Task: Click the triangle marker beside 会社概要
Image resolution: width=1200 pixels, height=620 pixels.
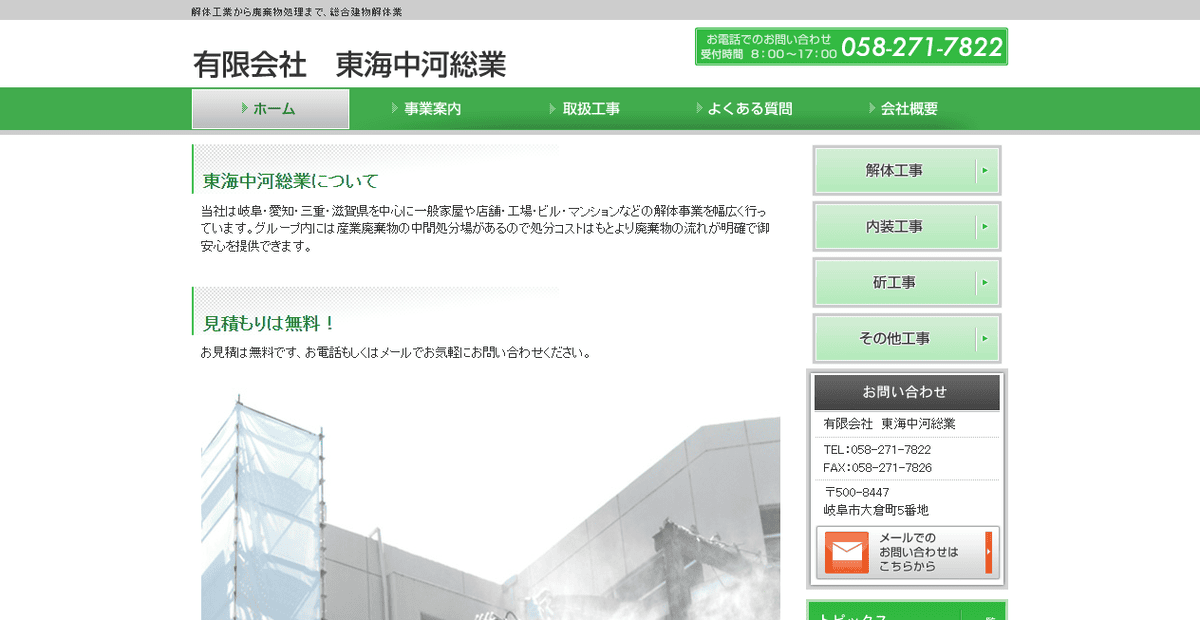Action: tap(871, 108)
